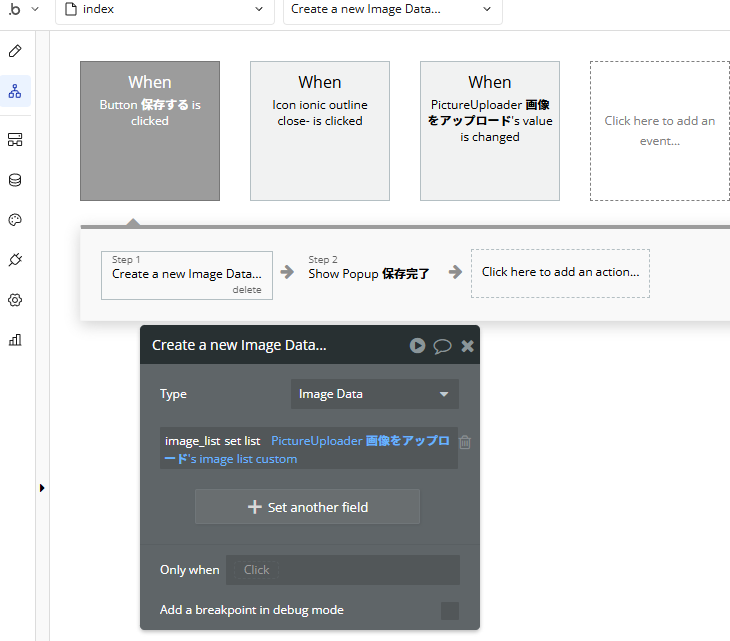
Task: Delete the image_list field with trash icon
Action: tap(465, 442)
